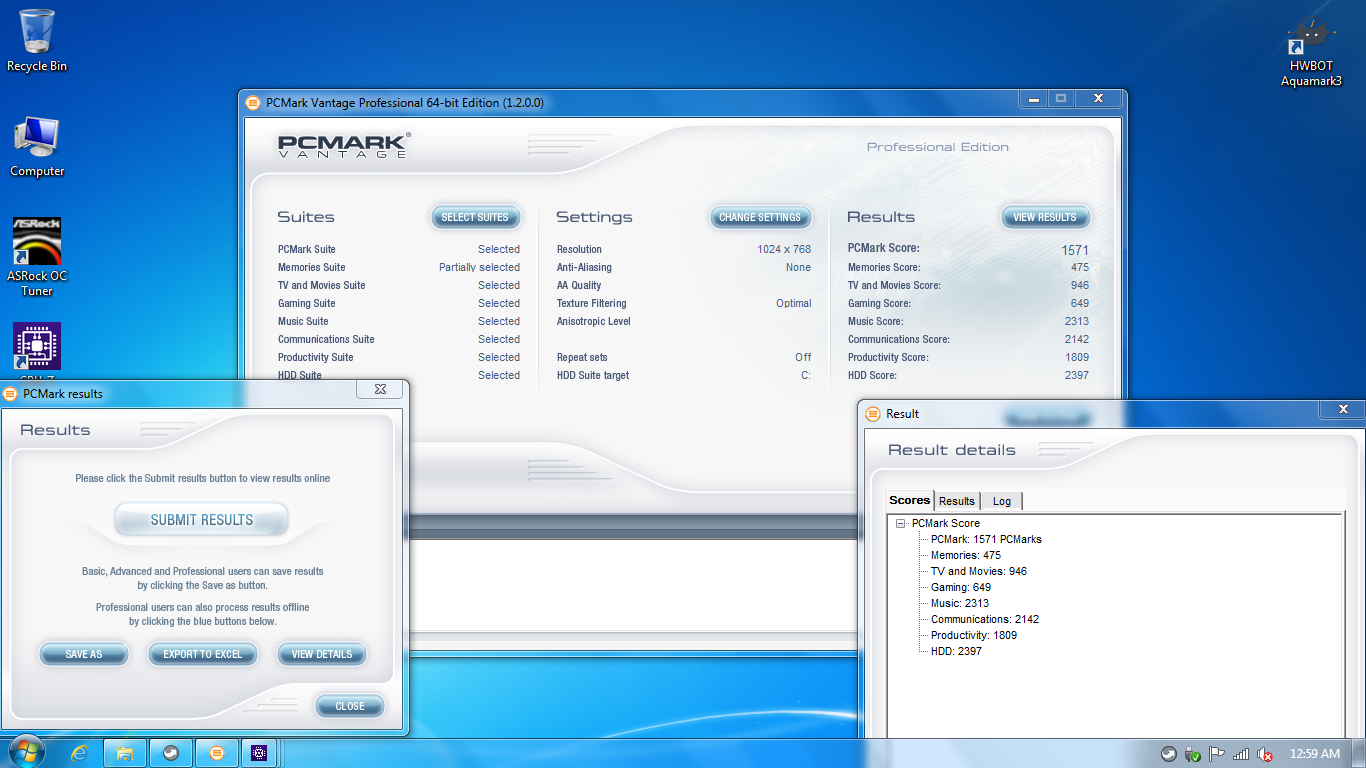Image resolution: width=1366 pixels, height=768 pixels.
Task: Collapse the PCMark Score tree node
Action: [x=901, y=523]
